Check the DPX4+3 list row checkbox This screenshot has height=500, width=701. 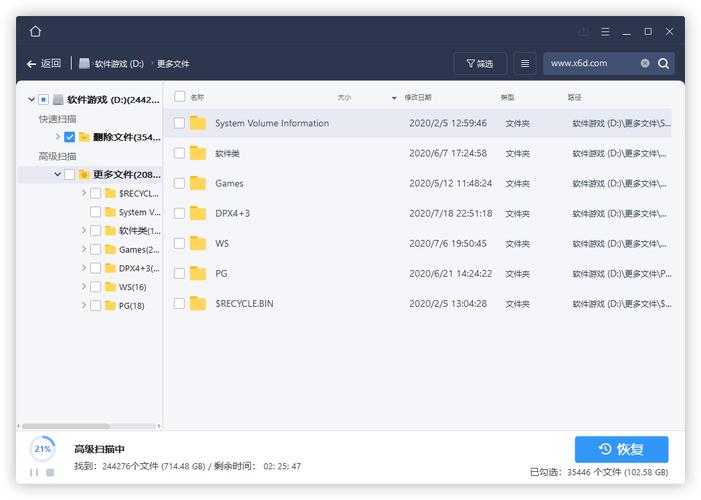tap(179, 213)
